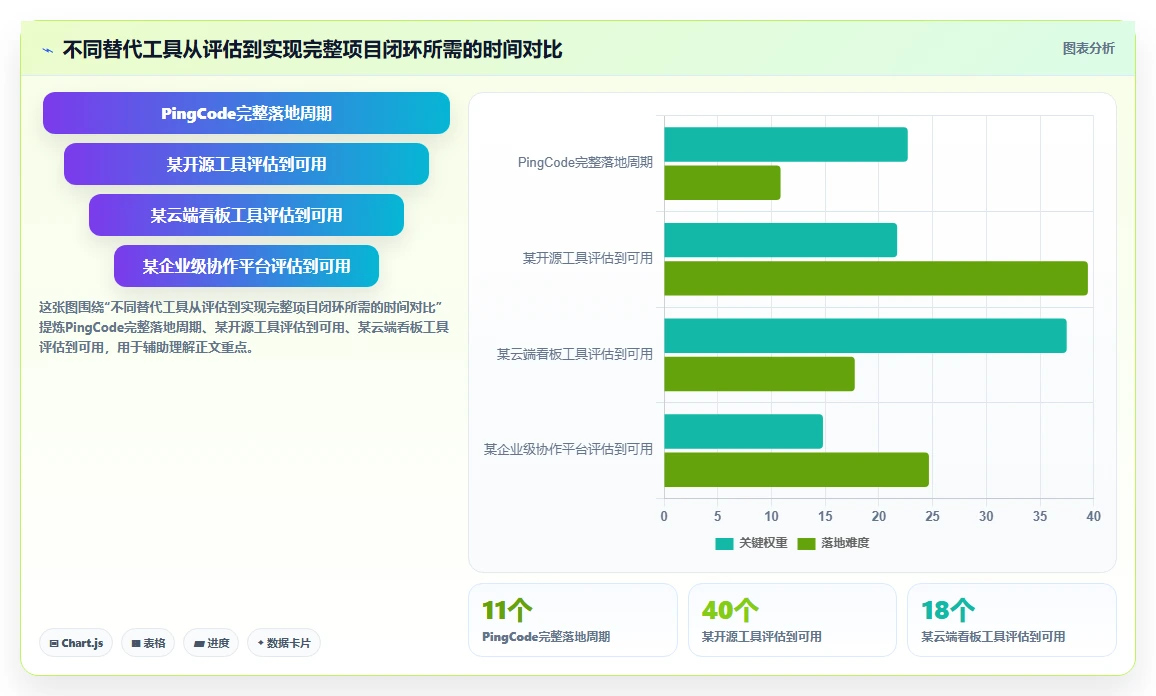Click the x-axis value 40
The height and width of the screenshot is (696, 1156).
point(1093,516)
